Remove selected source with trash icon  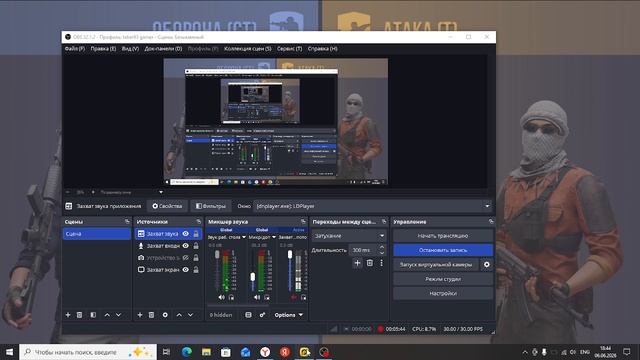point(151,315)
